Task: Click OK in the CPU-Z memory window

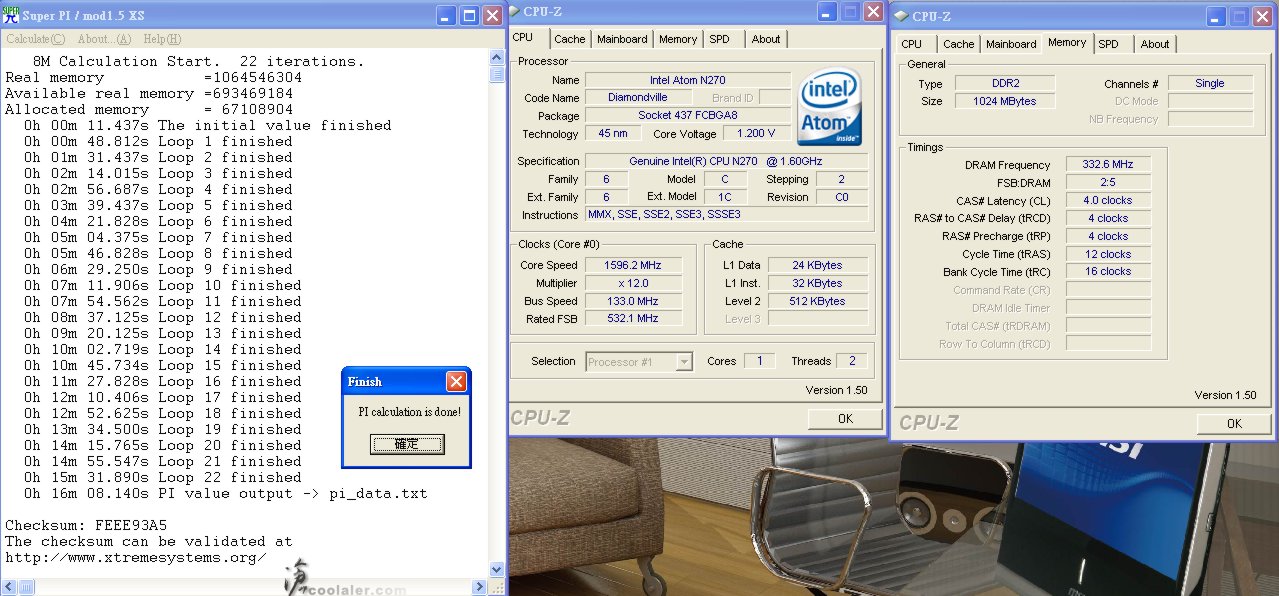Action: (1234, 423)
